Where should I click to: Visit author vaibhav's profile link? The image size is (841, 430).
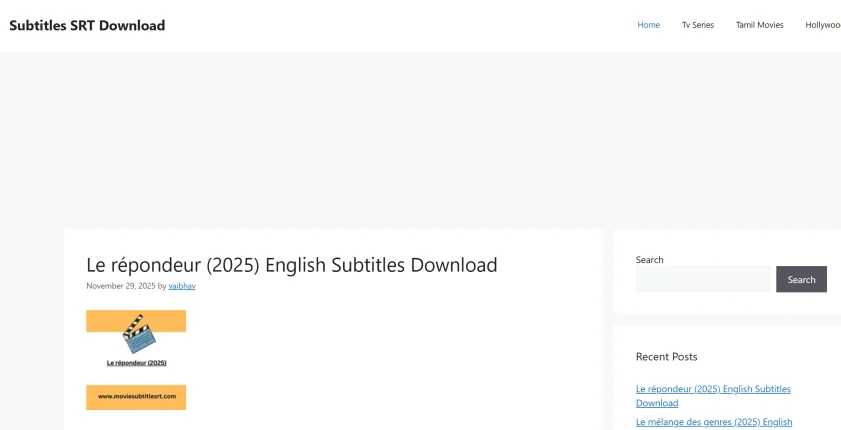[182, 286]
